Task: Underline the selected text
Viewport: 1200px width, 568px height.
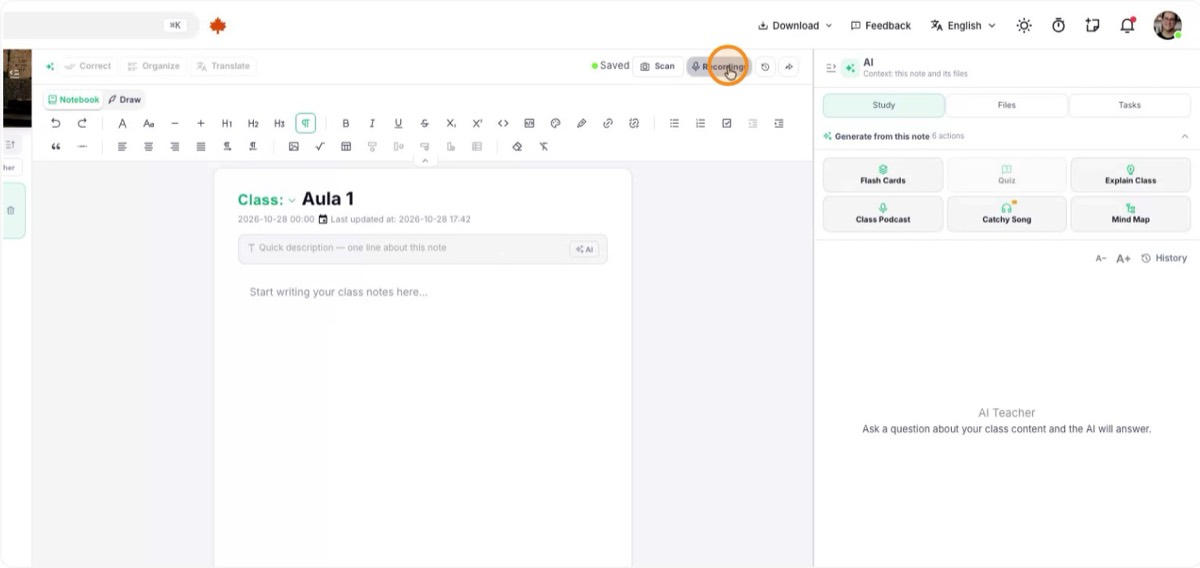Action: pyautogui.click(x=398, y=123)
